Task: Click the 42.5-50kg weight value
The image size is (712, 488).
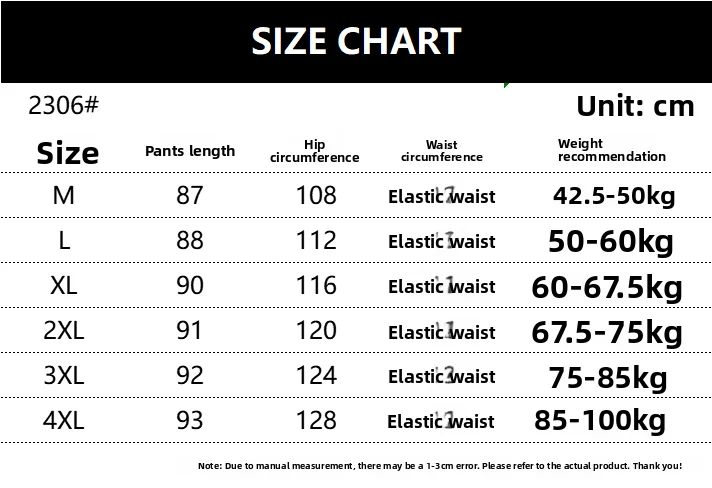Action: 614,196
